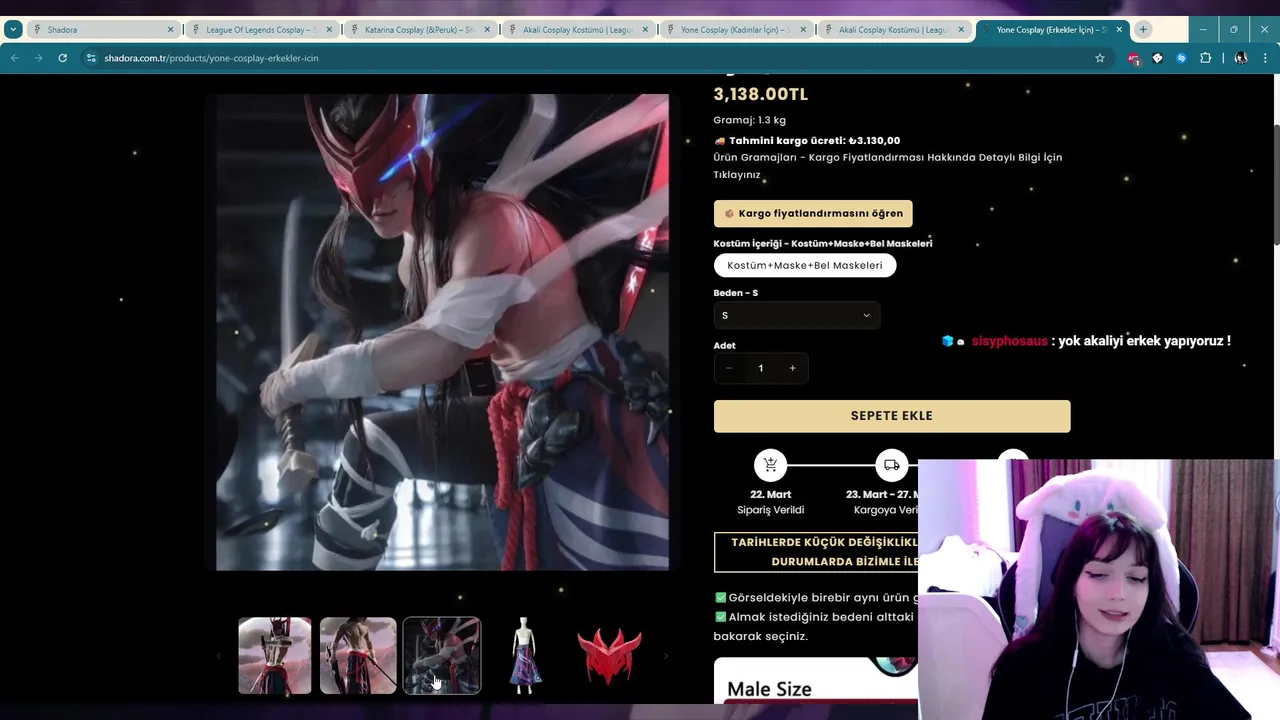
Task: Click the main product image
Action: pyautogui.click(x=442, y=332)
